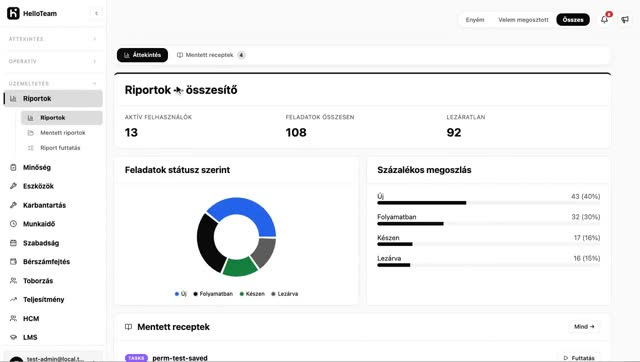This screenshot has height=362, width=640.
Task: Click the folder icon beside Mentett riportok
Action: [x=31, y=133]
